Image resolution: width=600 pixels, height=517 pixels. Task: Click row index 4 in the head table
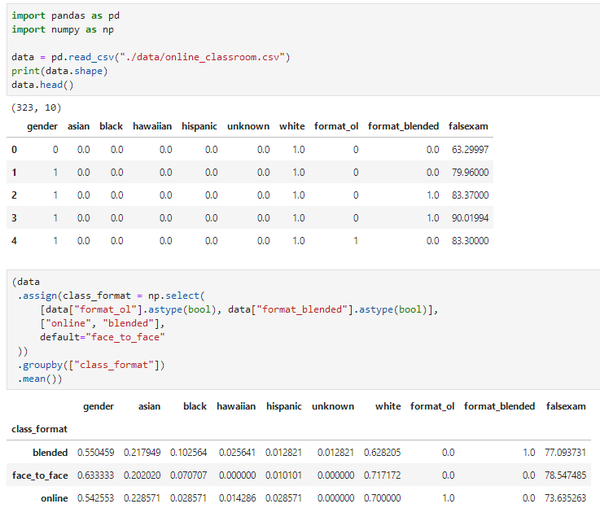click(14, 241)
